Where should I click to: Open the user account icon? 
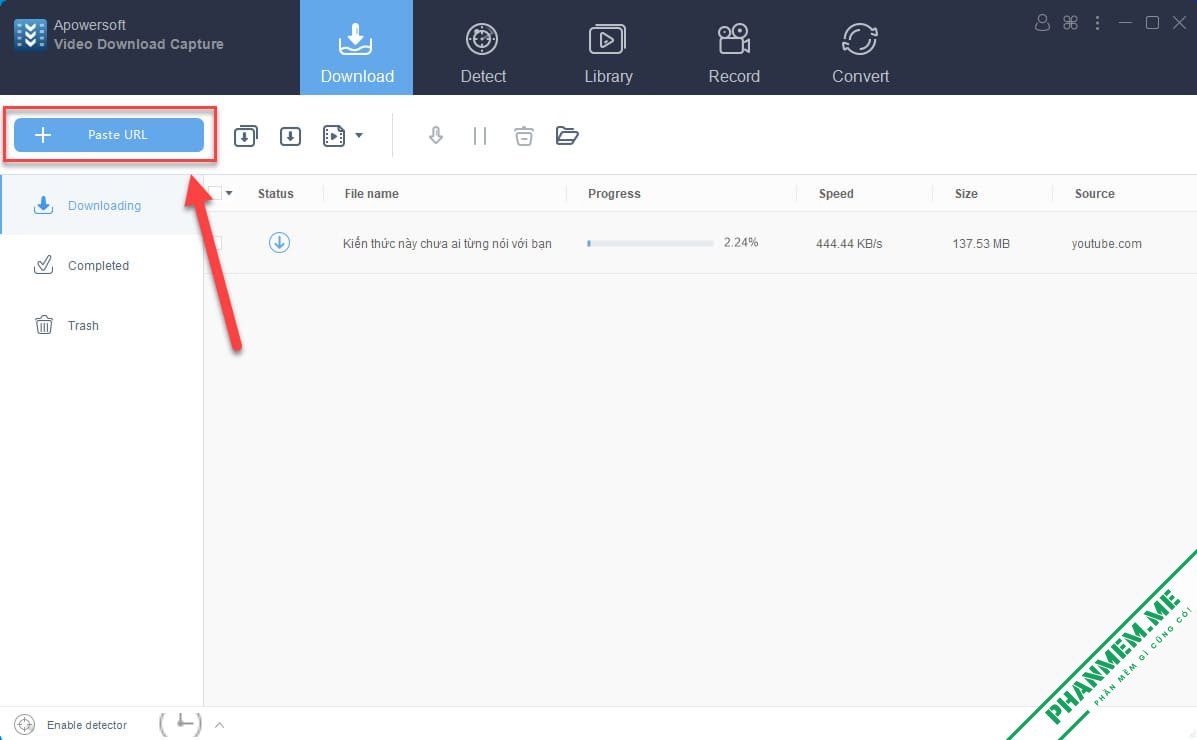coord(1042,23)
